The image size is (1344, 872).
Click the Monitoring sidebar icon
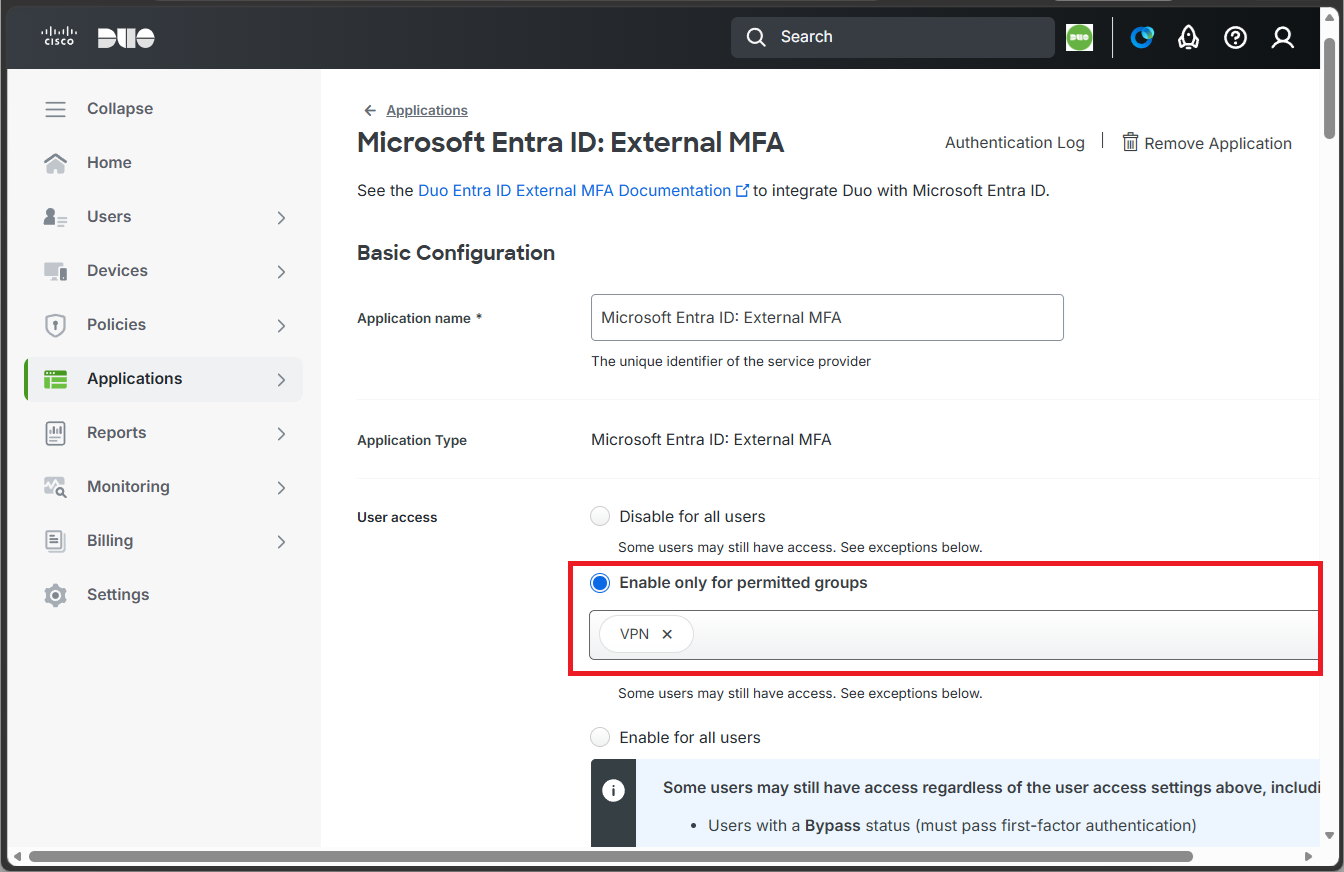(56, 487)
